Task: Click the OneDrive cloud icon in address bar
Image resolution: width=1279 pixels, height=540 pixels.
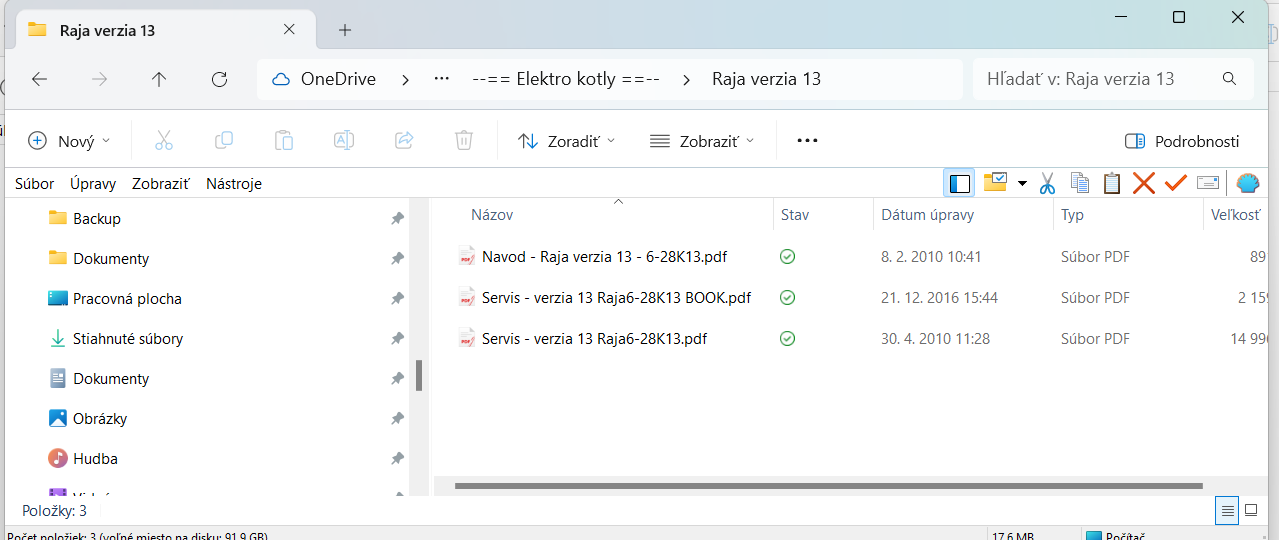Action: coord(281,79)
